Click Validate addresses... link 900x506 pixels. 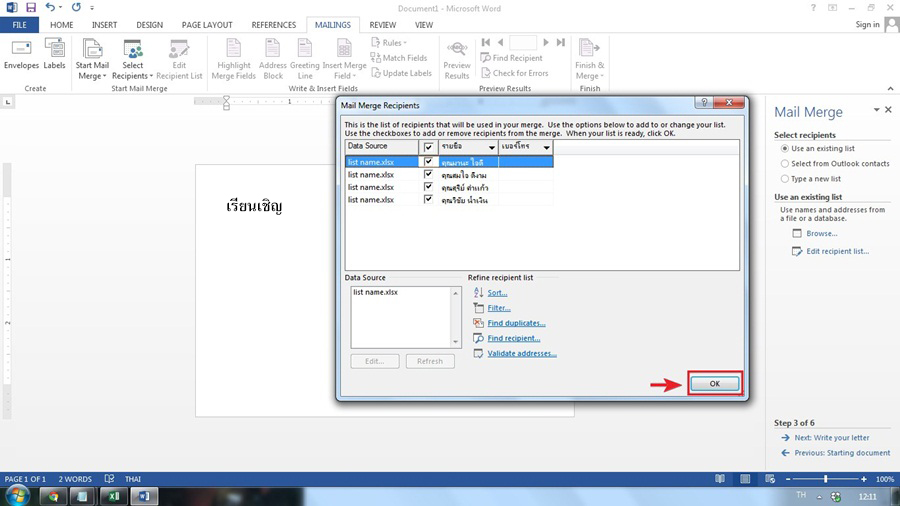coord(522,353)
